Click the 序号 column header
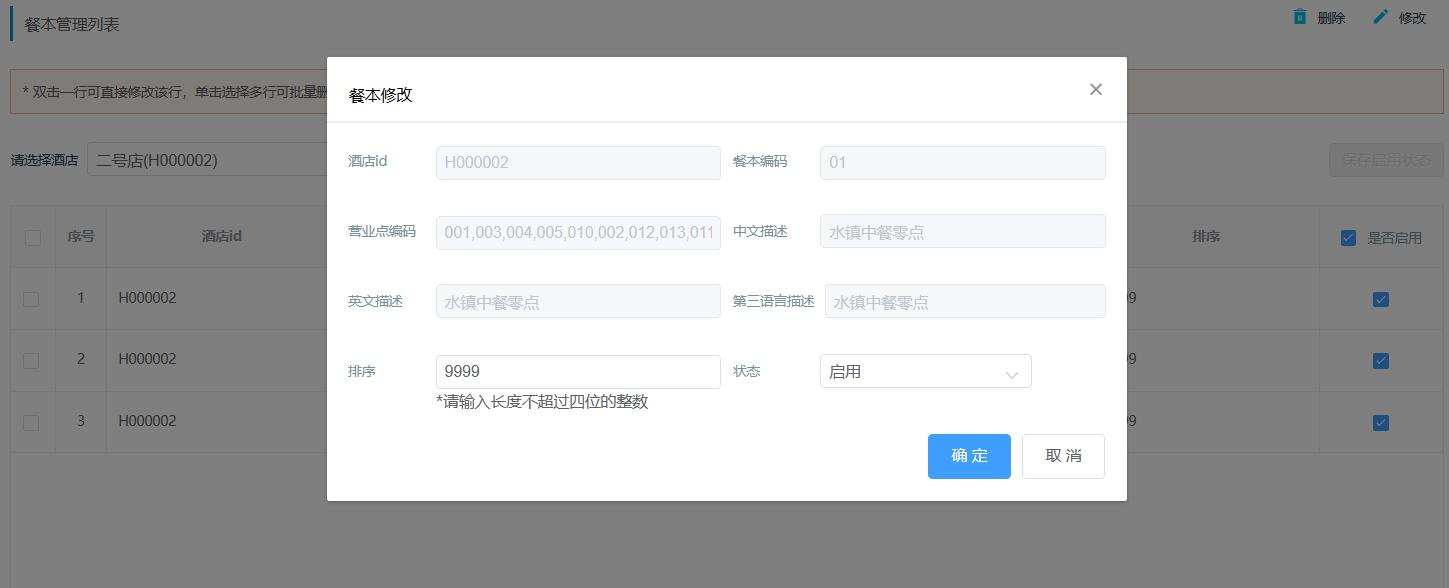This screenshot has width=1449, height=588. click(x=81, y=237)
